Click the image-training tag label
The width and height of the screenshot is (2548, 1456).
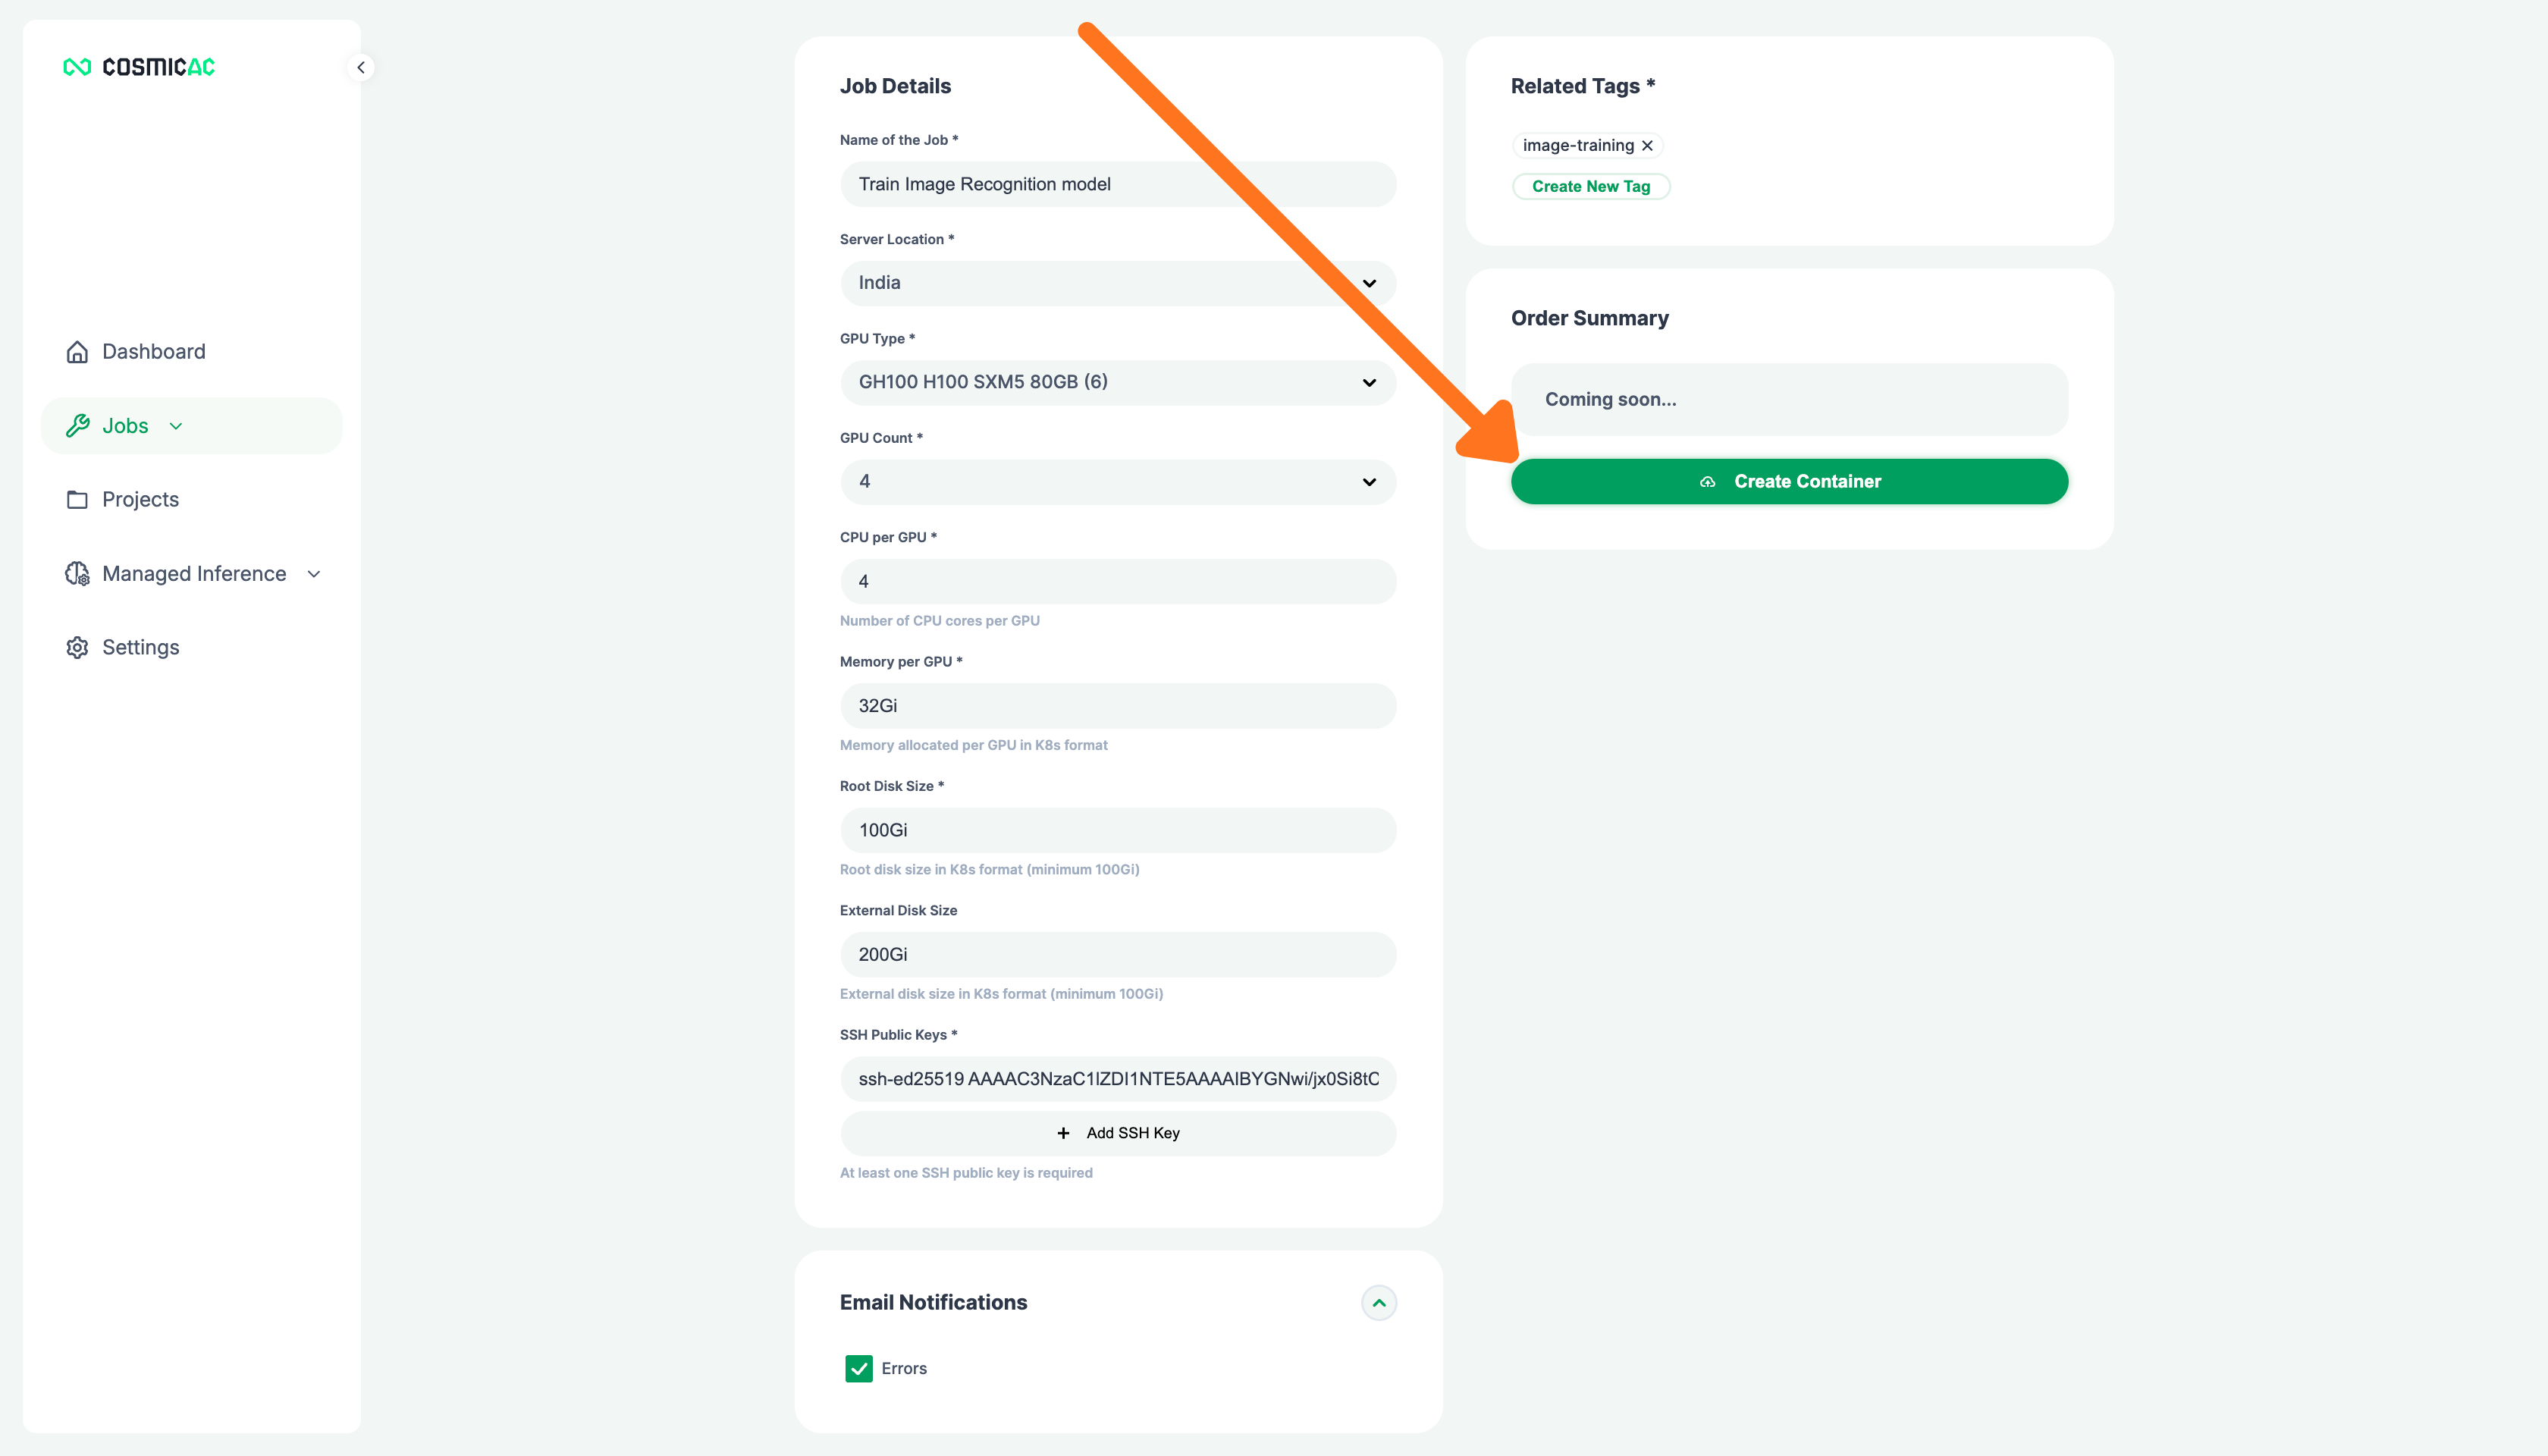pyautogui.click(x=1578, y=146)
